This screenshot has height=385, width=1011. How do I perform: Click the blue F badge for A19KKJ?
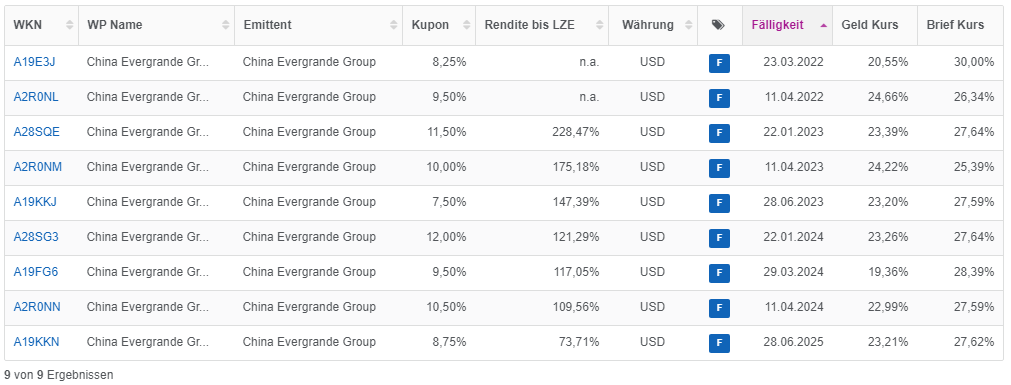coord(719,202)
